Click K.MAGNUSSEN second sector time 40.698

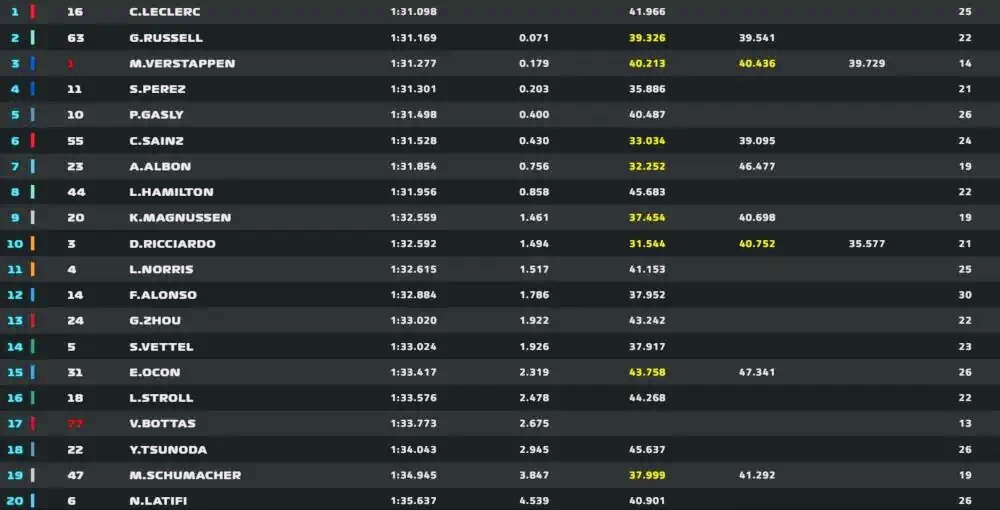point(756,217)
